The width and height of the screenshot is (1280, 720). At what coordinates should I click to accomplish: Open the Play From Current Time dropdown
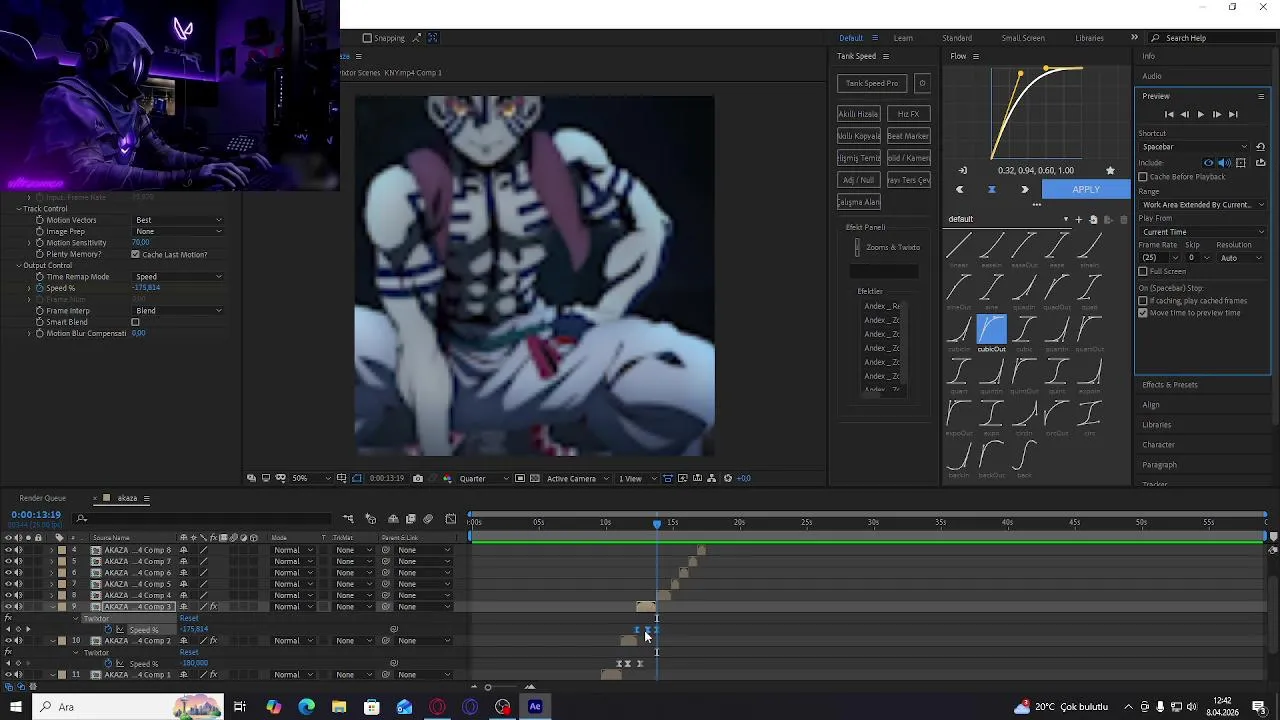point(1202,232)
